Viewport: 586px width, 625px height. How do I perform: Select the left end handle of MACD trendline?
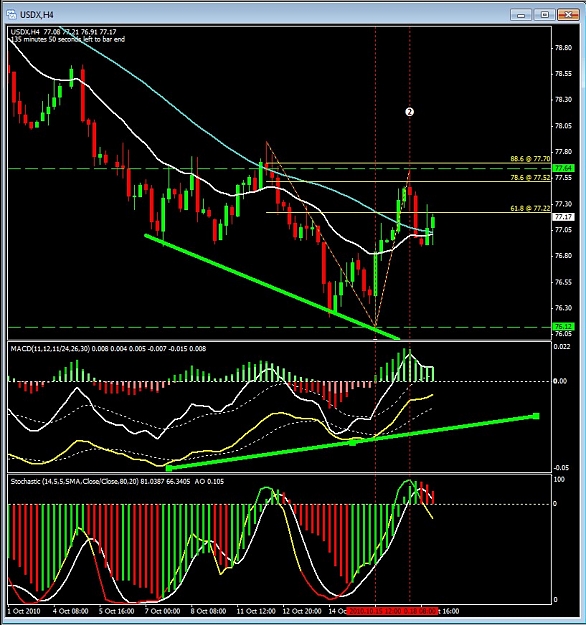(169, 468)
